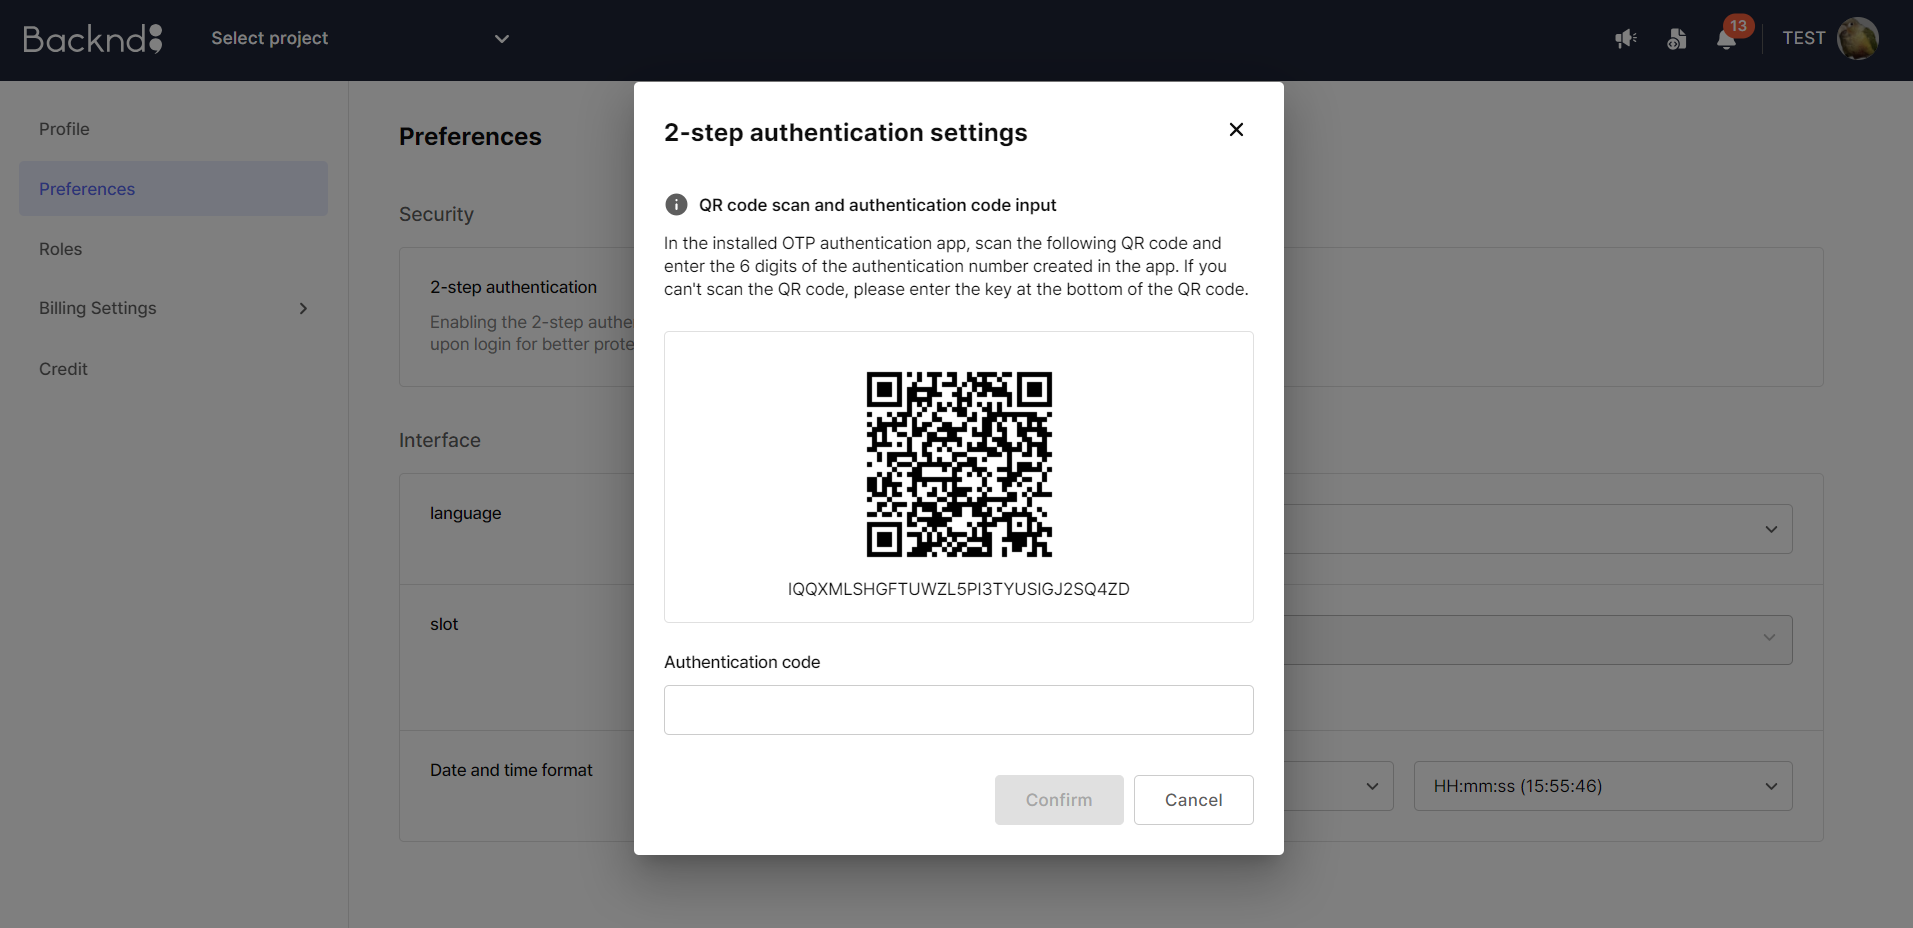Open notifications bell with 13 badge
This screenshot has height=928, width=1913.
pos(1727,39)
